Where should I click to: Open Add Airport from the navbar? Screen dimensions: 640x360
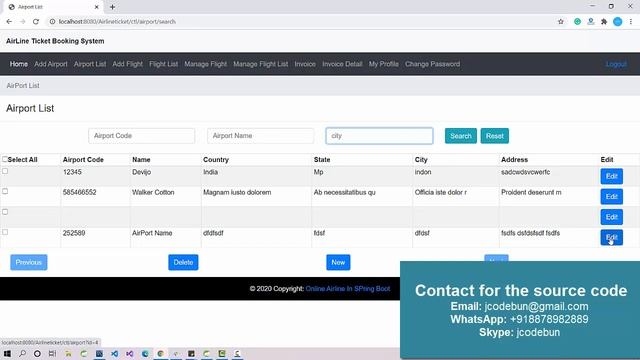[x=51, y=64]
